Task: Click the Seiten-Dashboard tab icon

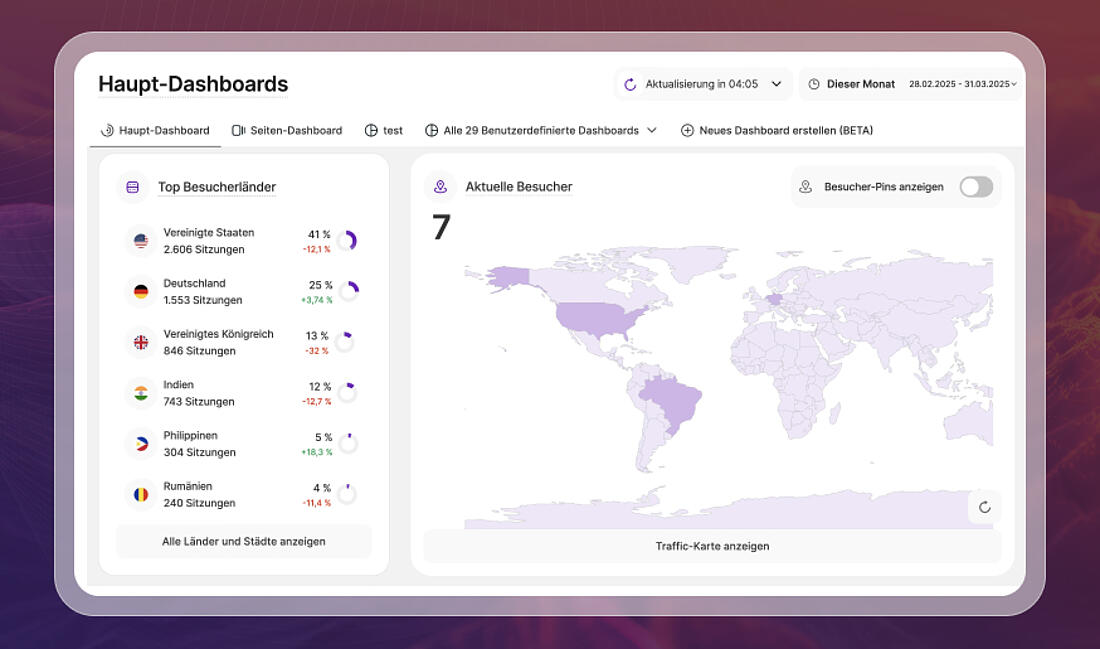Action: pyautogui.click(x=239, y=131)
